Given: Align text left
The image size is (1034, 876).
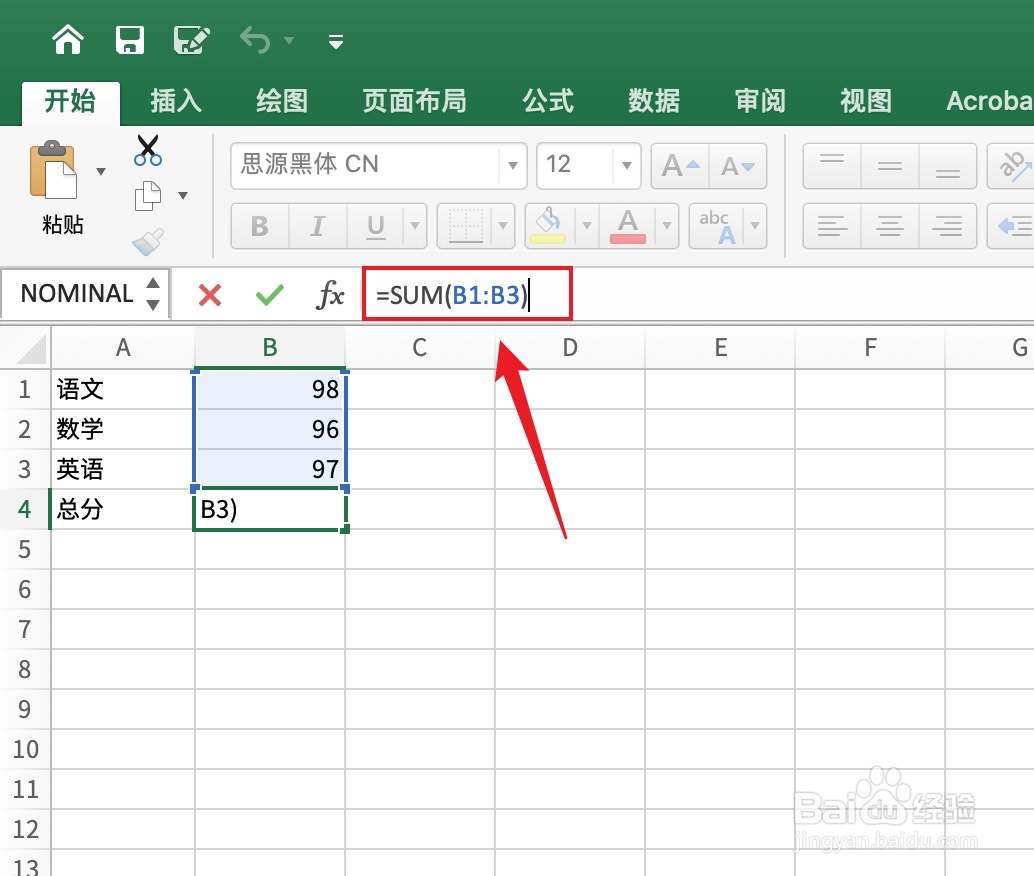Looking at the screenshot, I should [x=832, y=226].
